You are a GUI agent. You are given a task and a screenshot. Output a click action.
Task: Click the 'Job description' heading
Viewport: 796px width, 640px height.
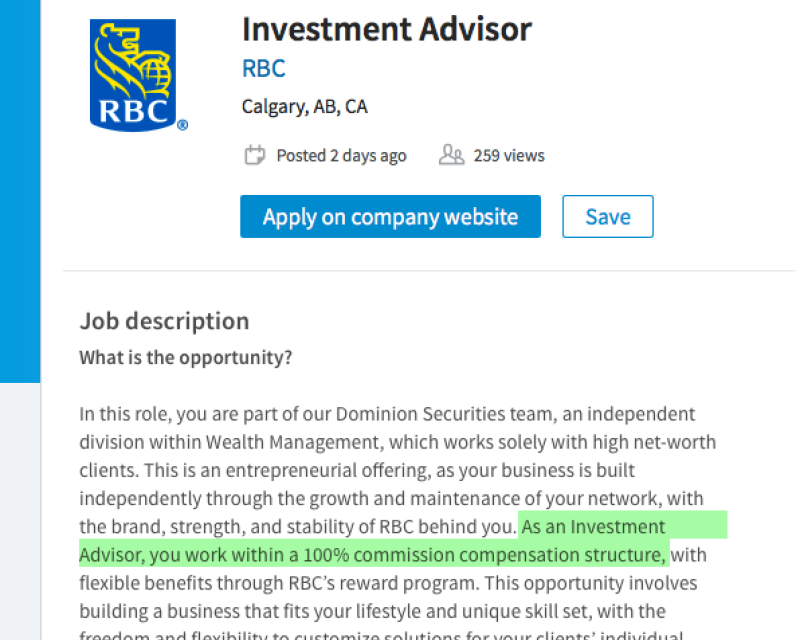pyautogui.click(x=164, y=321)
